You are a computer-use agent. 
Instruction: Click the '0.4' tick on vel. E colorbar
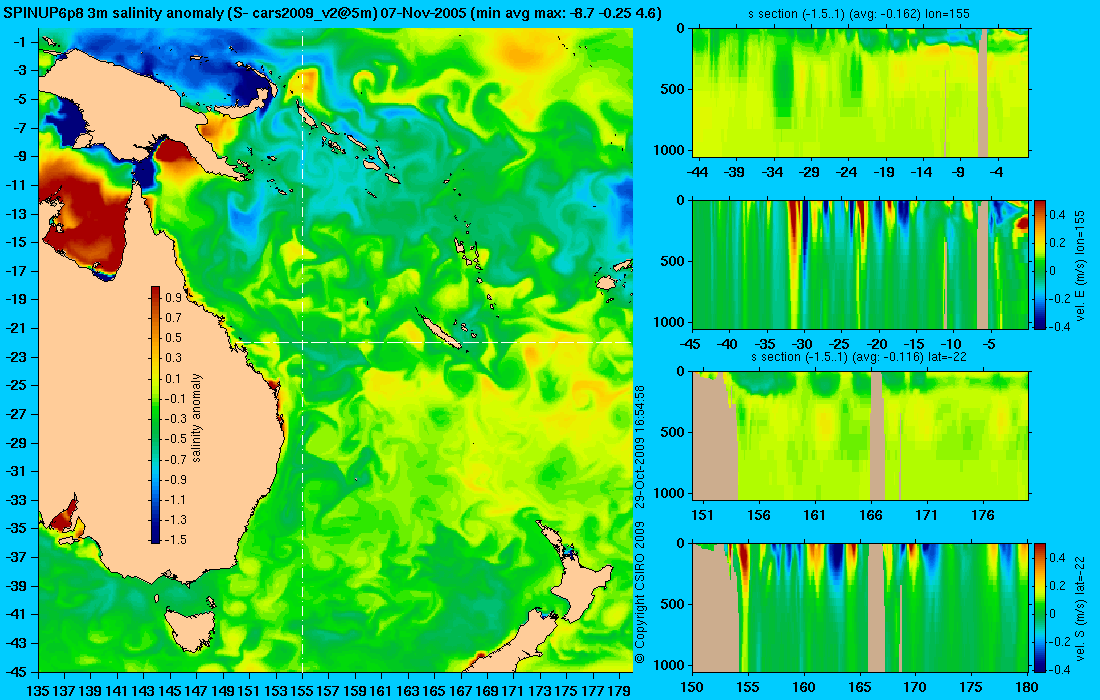(1057, 214)
